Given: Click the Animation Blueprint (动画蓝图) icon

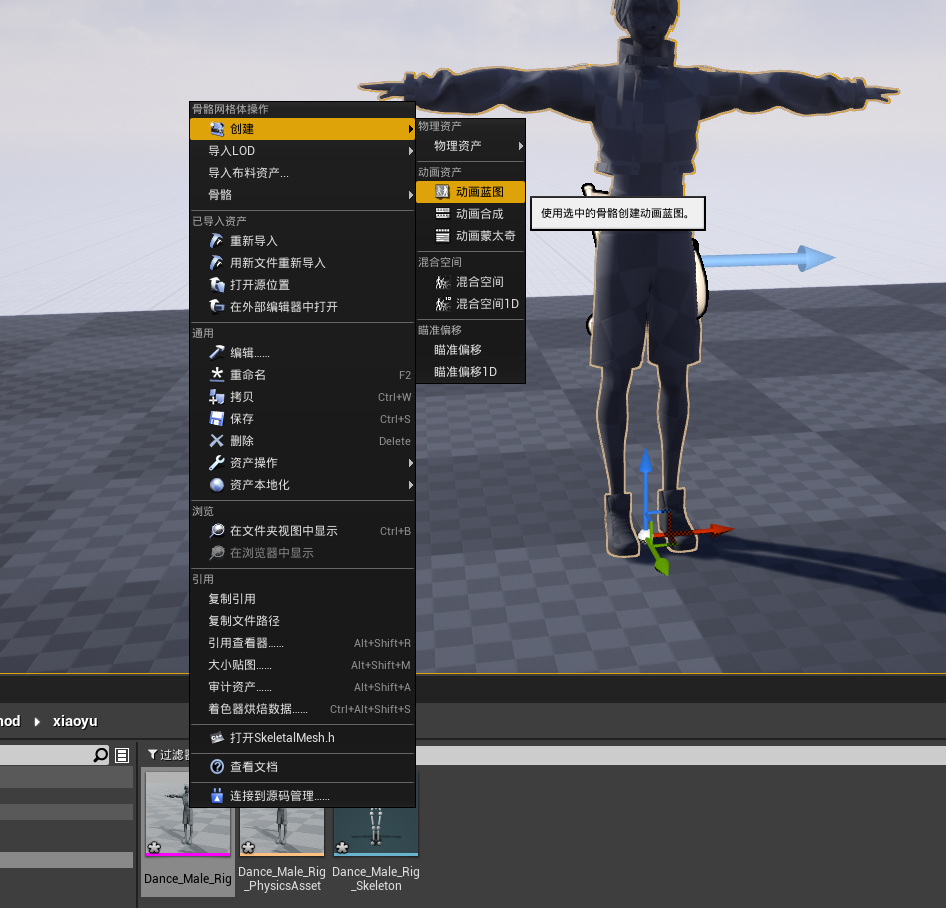Looking at the screenshot, I should coord(443,191).
